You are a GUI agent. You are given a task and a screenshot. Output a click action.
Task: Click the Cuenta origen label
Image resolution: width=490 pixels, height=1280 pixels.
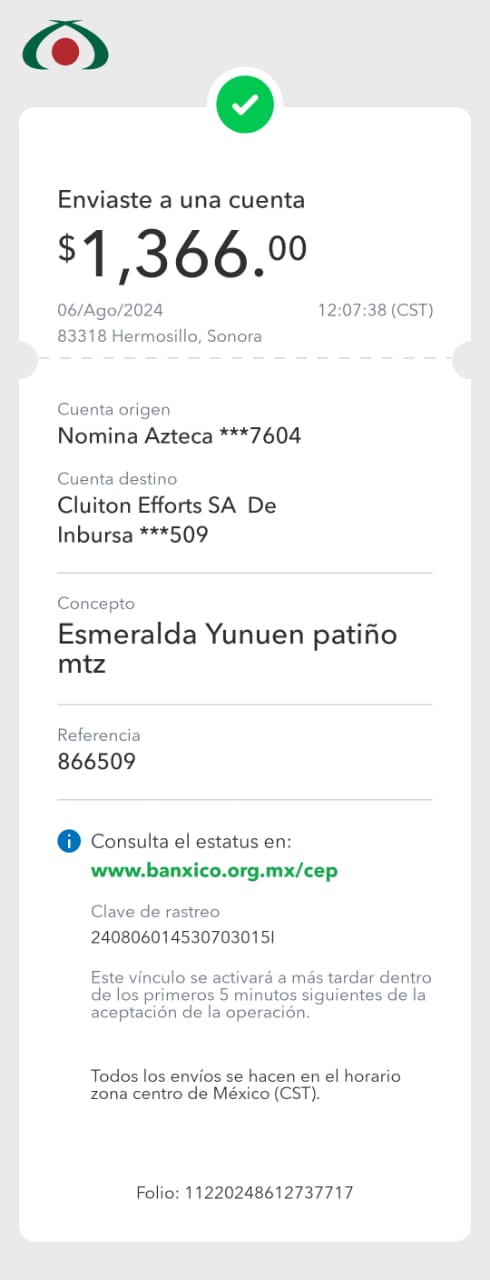coord(114,409)
